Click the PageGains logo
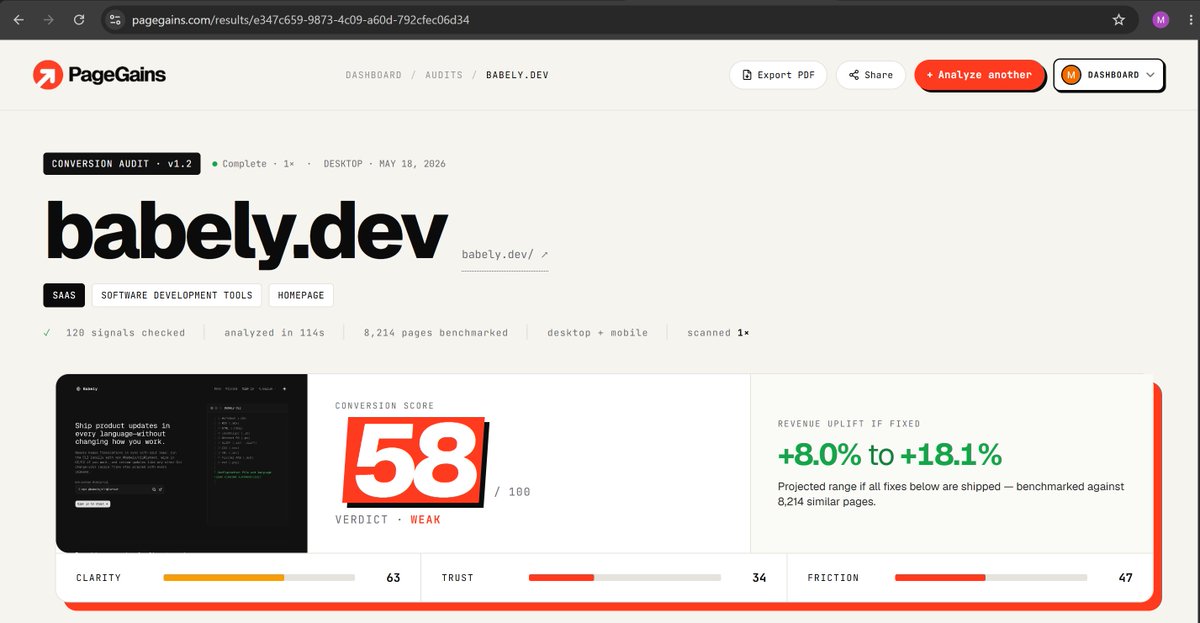The width and height of the screenshot is (1200, 623). 99,74
